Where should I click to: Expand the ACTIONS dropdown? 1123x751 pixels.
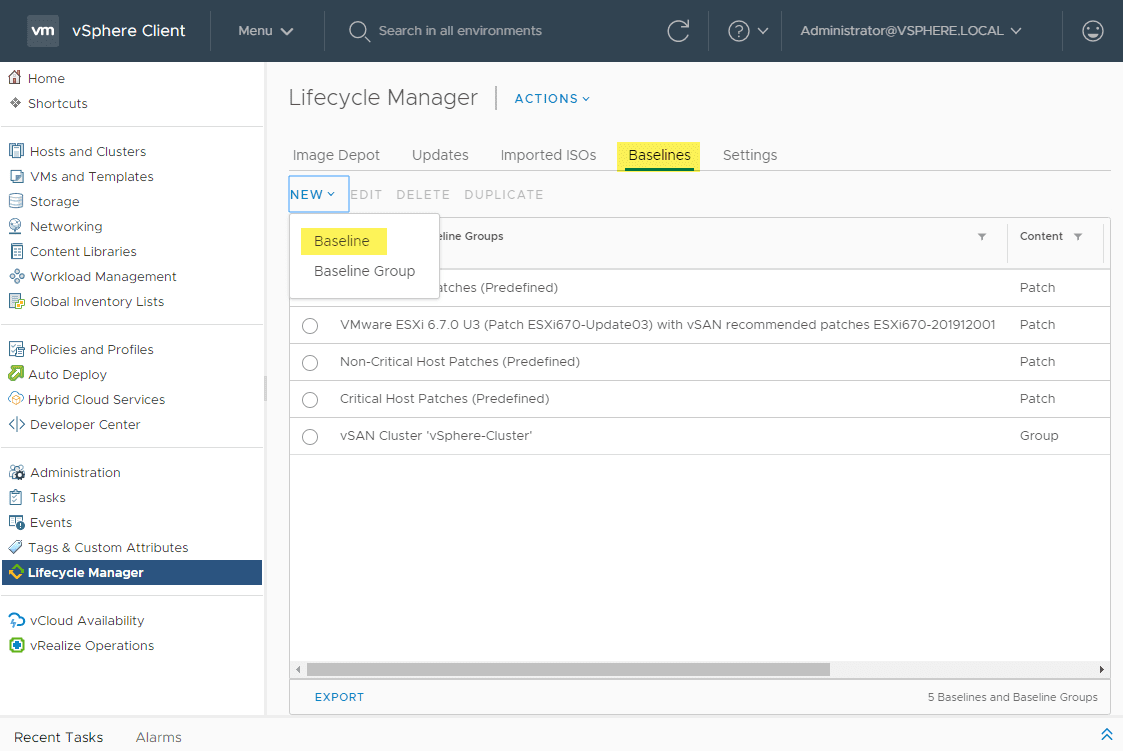(x=552, y=99)
